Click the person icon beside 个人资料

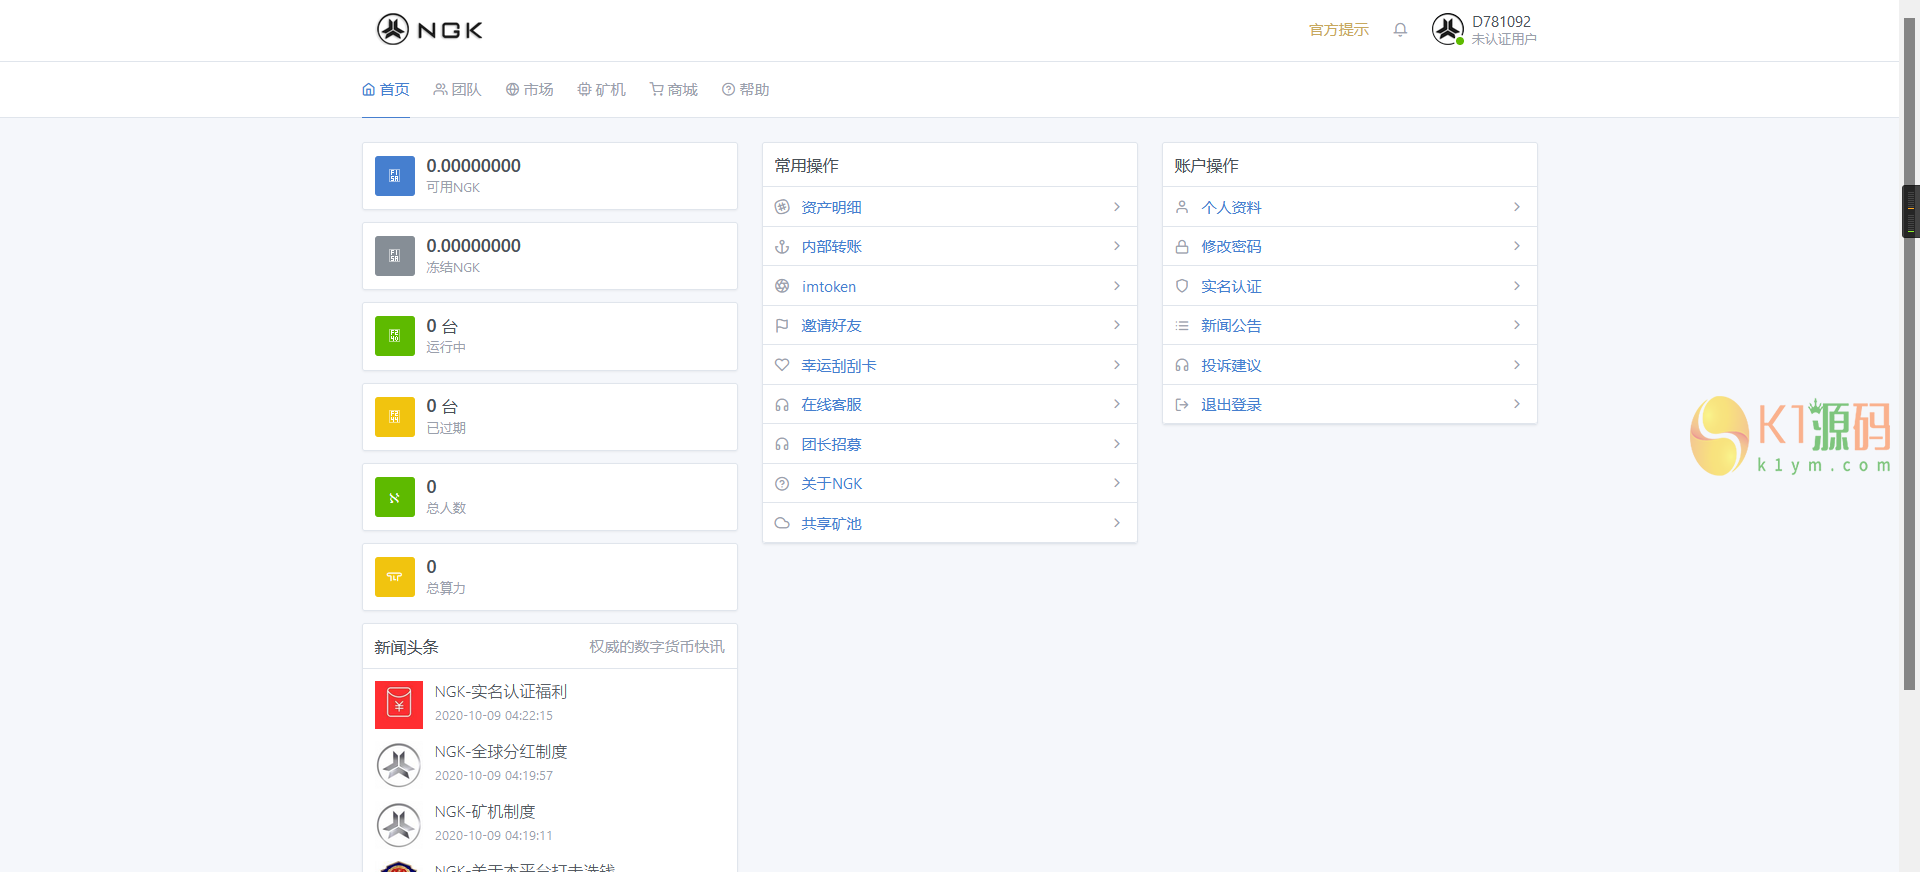click(1182, 207)
